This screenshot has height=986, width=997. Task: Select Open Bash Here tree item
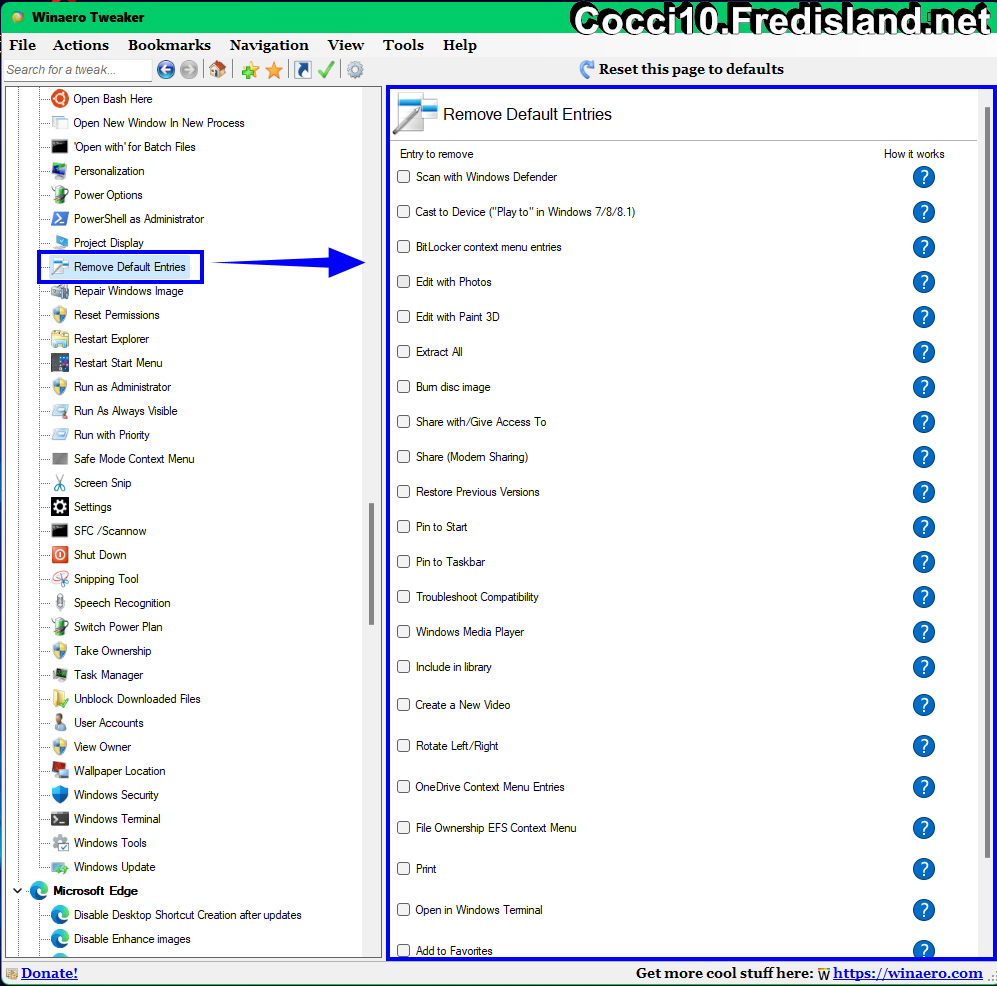pos(113,99)
